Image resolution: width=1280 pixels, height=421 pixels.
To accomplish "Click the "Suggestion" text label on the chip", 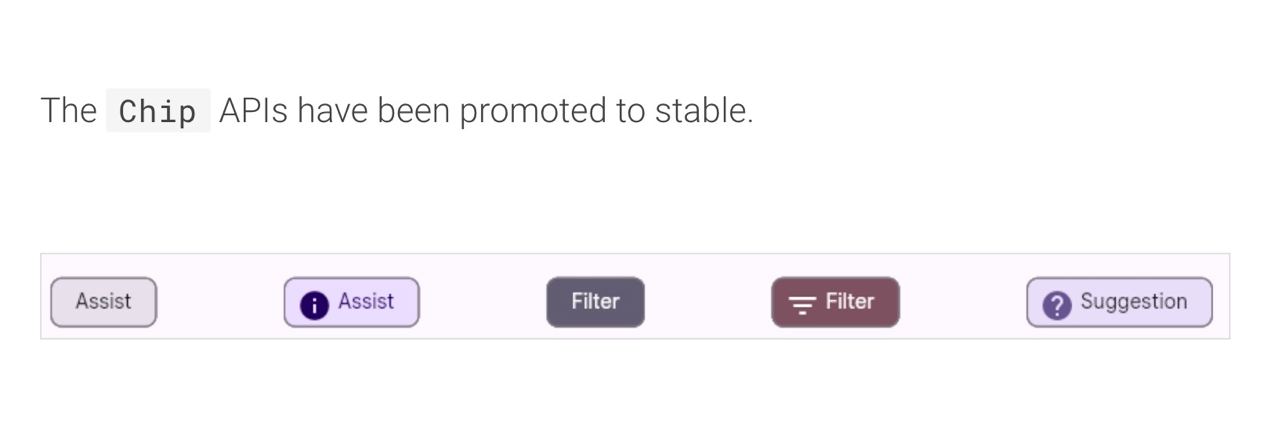I will [1133, 301].
